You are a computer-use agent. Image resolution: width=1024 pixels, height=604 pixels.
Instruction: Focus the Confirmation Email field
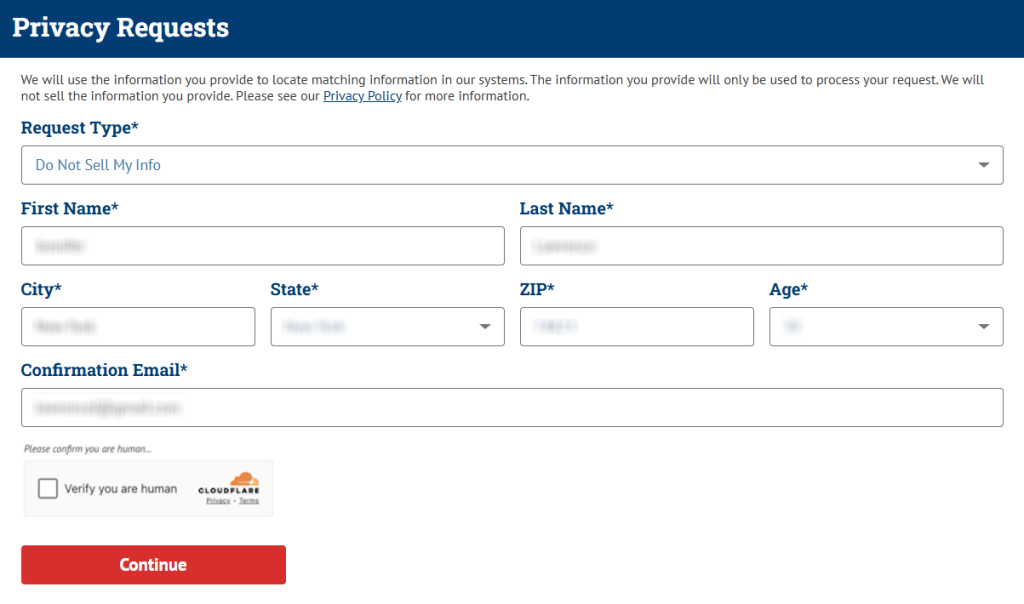[x=512, y=407]
